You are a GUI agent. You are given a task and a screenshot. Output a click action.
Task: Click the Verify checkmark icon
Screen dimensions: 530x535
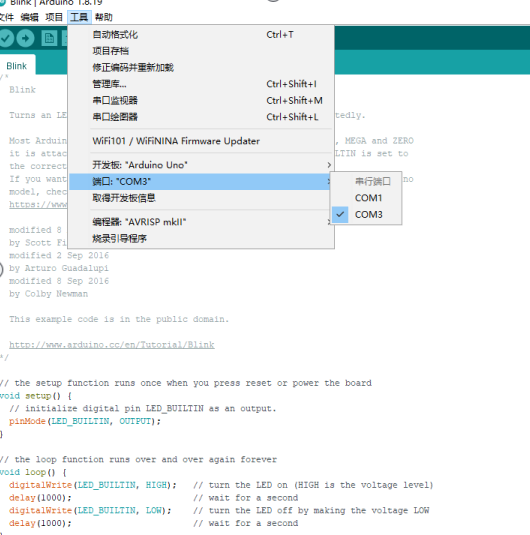point(5,38)
